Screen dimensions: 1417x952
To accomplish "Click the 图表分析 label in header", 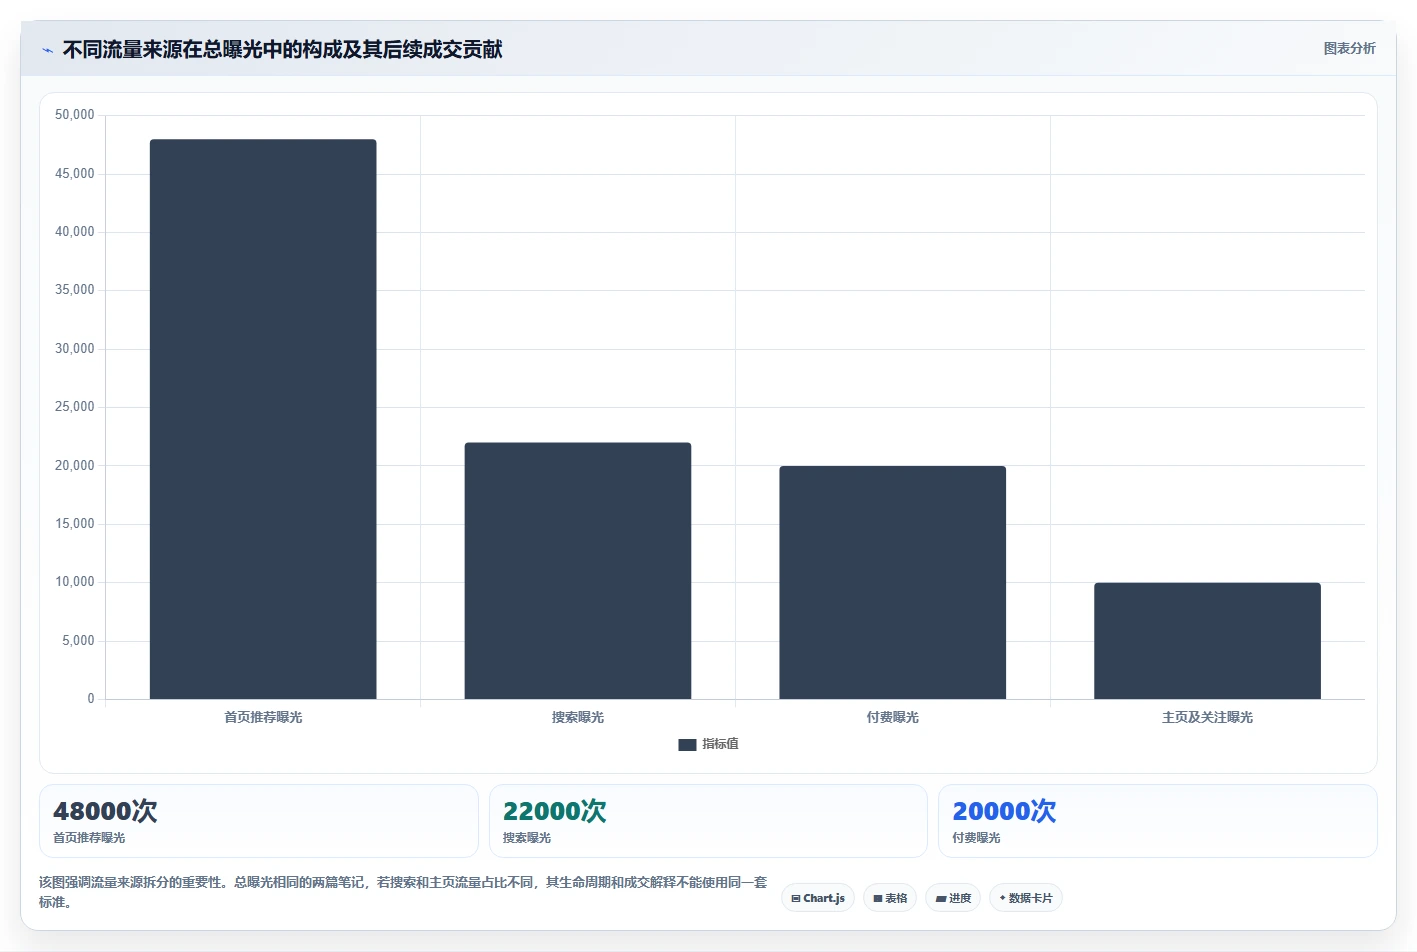I will [x=1349, y=48].
